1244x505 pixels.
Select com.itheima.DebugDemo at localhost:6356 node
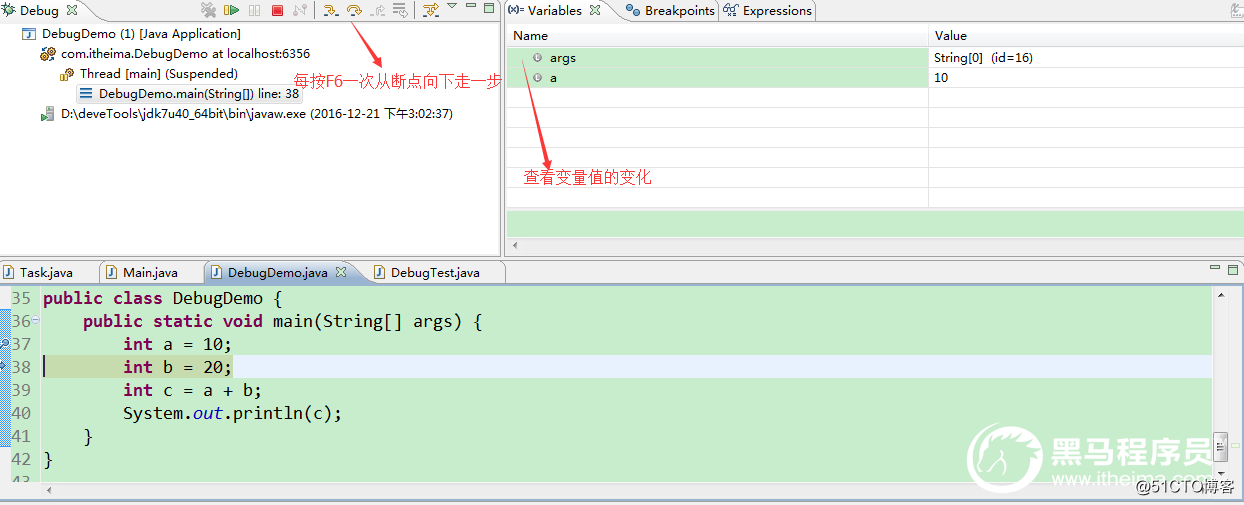185,54
